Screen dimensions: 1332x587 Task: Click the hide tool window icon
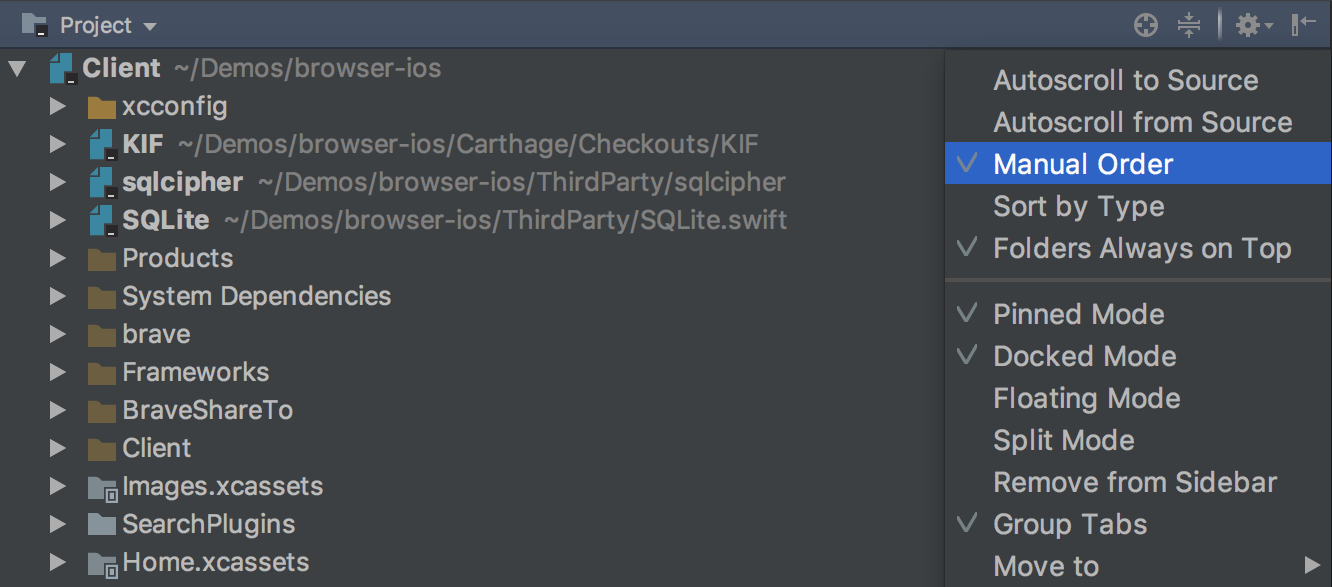(x=1303, y=25)
